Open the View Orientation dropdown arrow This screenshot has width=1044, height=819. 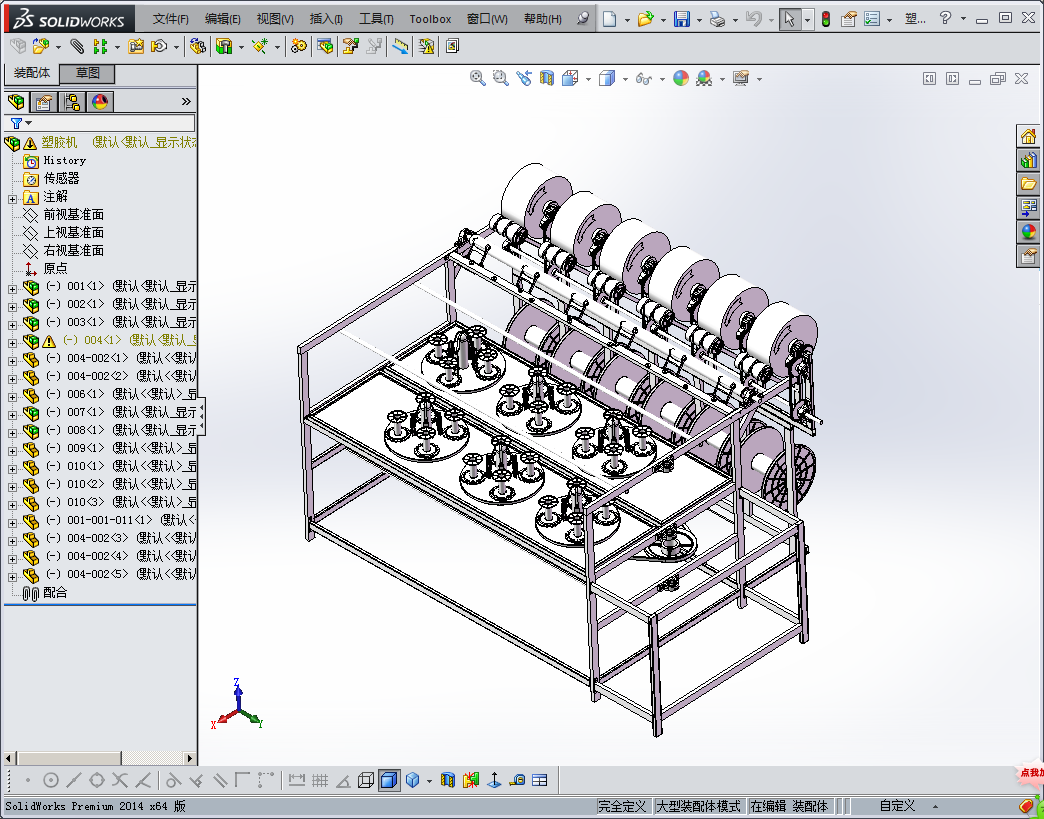click(588, 79)
